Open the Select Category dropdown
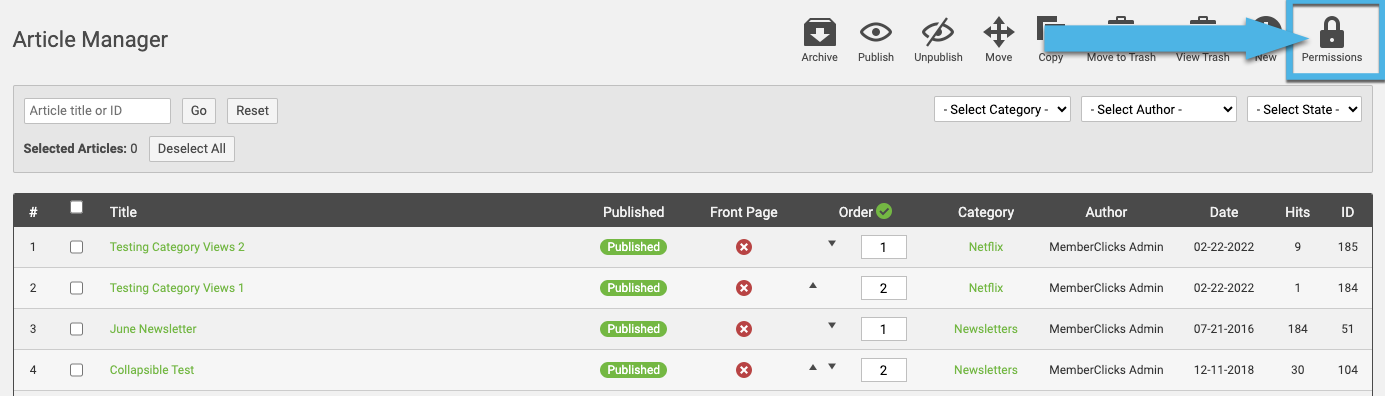Screen dimensions: 1385x396 (1002, 110)
